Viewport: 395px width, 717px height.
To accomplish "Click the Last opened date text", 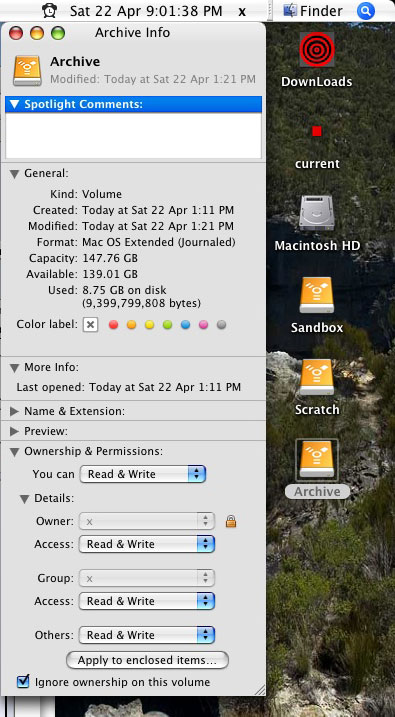I will click(165, 387).
